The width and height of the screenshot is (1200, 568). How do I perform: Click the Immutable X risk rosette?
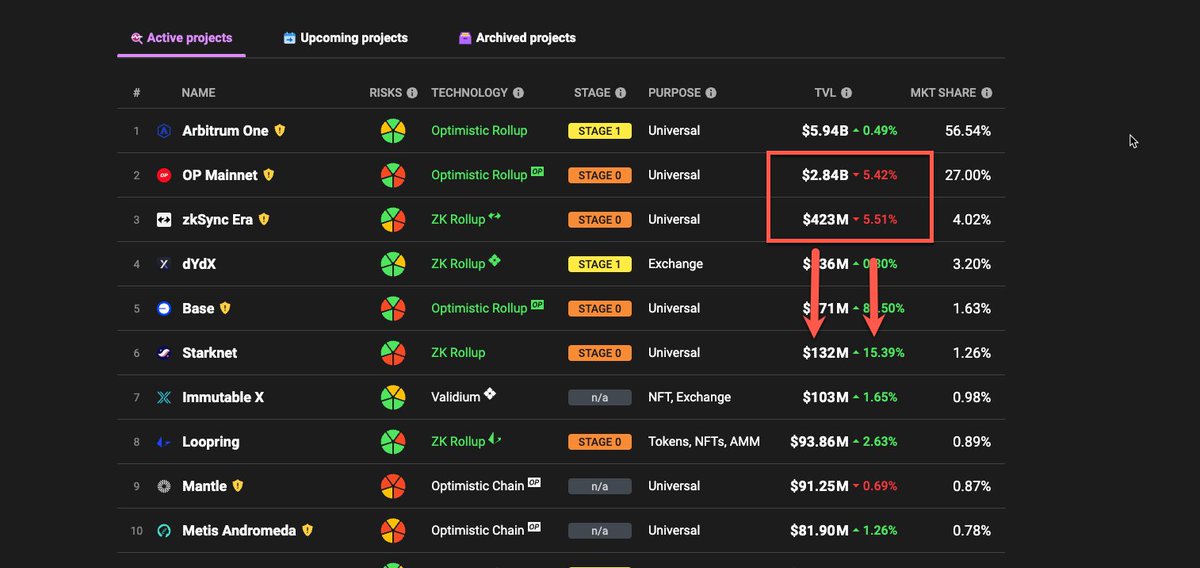point(393,397)
